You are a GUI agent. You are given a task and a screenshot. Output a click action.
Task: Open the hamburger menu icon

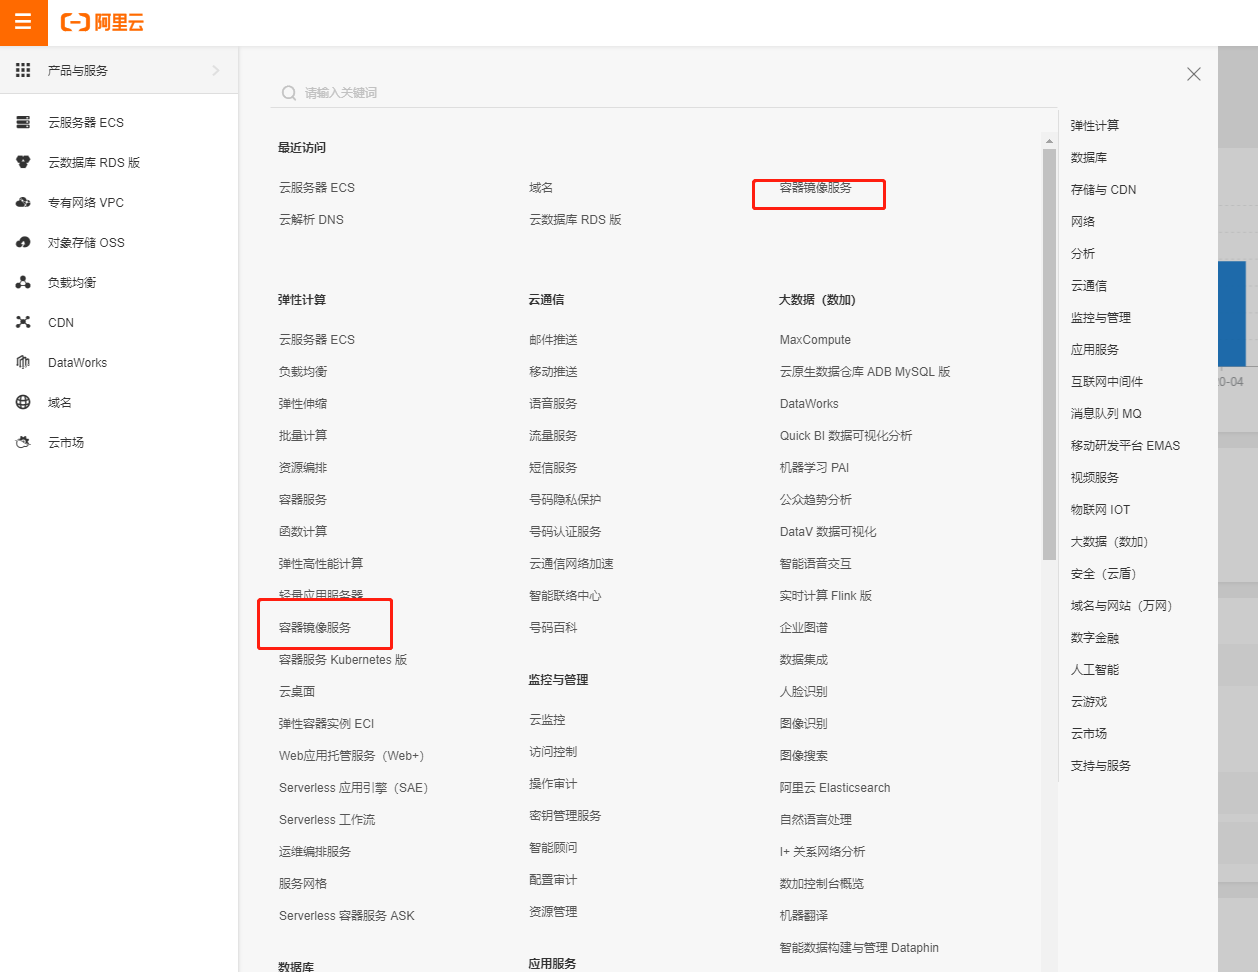23,22
